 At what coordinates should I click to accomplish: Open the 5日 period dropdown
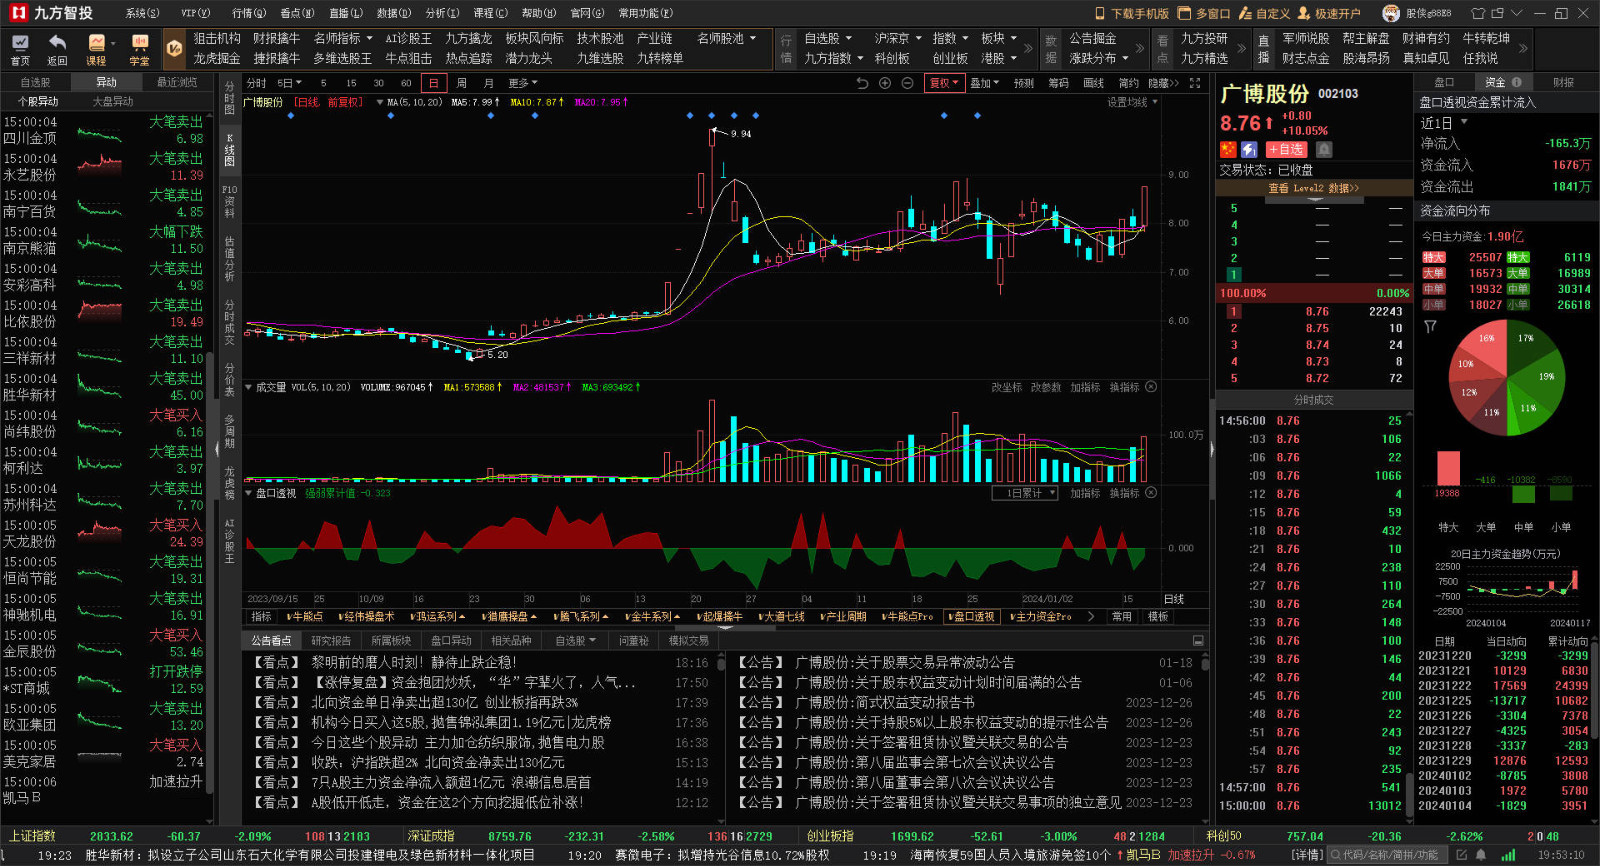coord(289,83)
